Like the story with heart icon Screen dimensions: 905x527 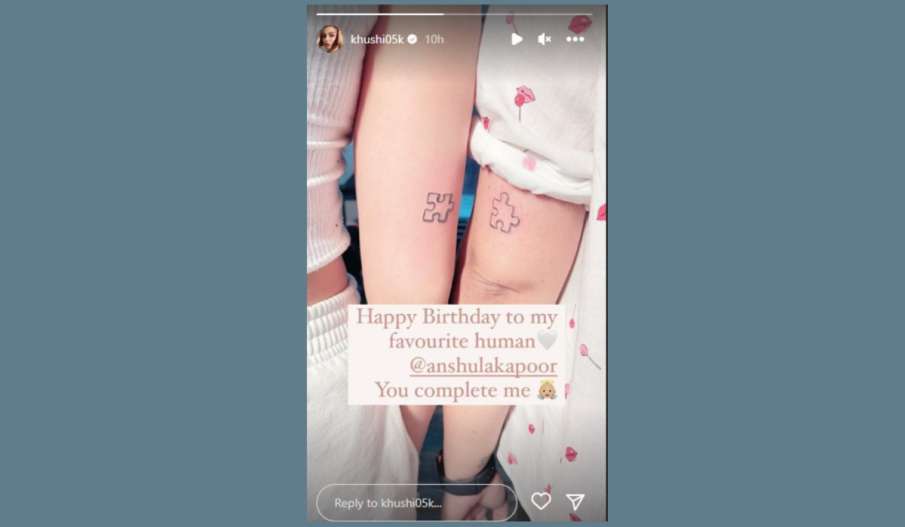click(541, 501)
